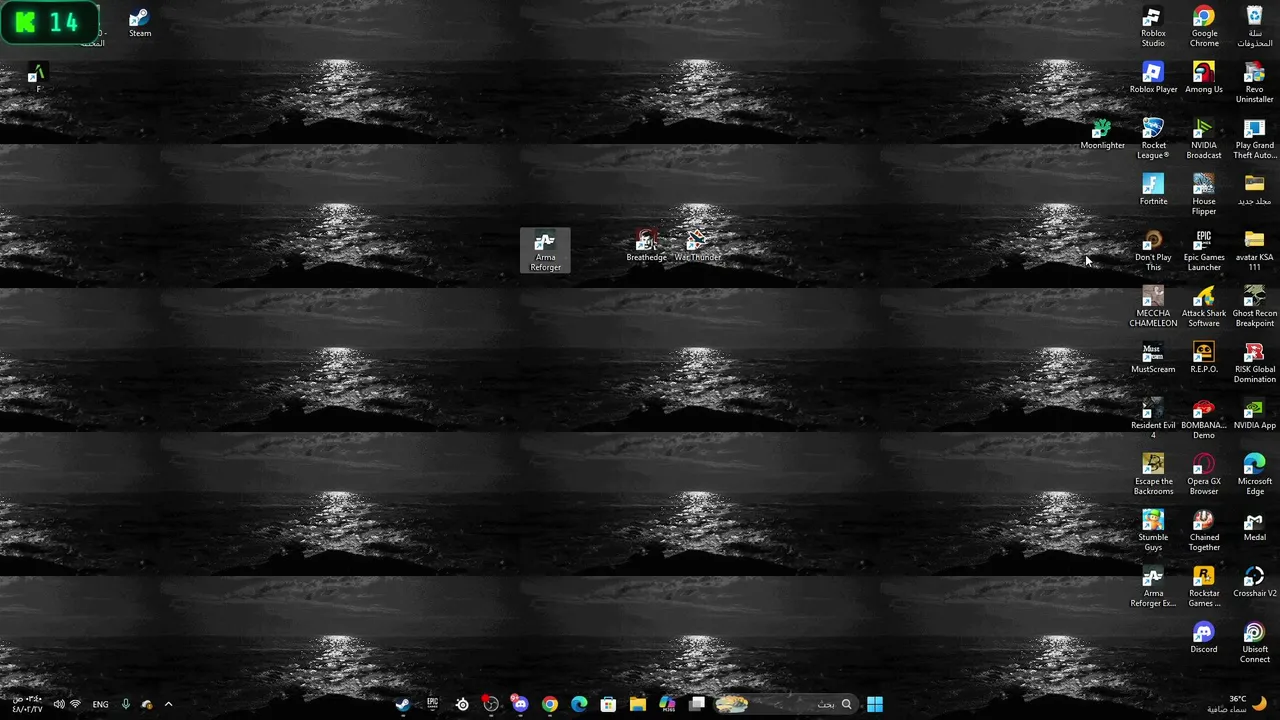Click the taskbar search box
Viewport: 1280px width, 720px height.
[x=785, y=704]
